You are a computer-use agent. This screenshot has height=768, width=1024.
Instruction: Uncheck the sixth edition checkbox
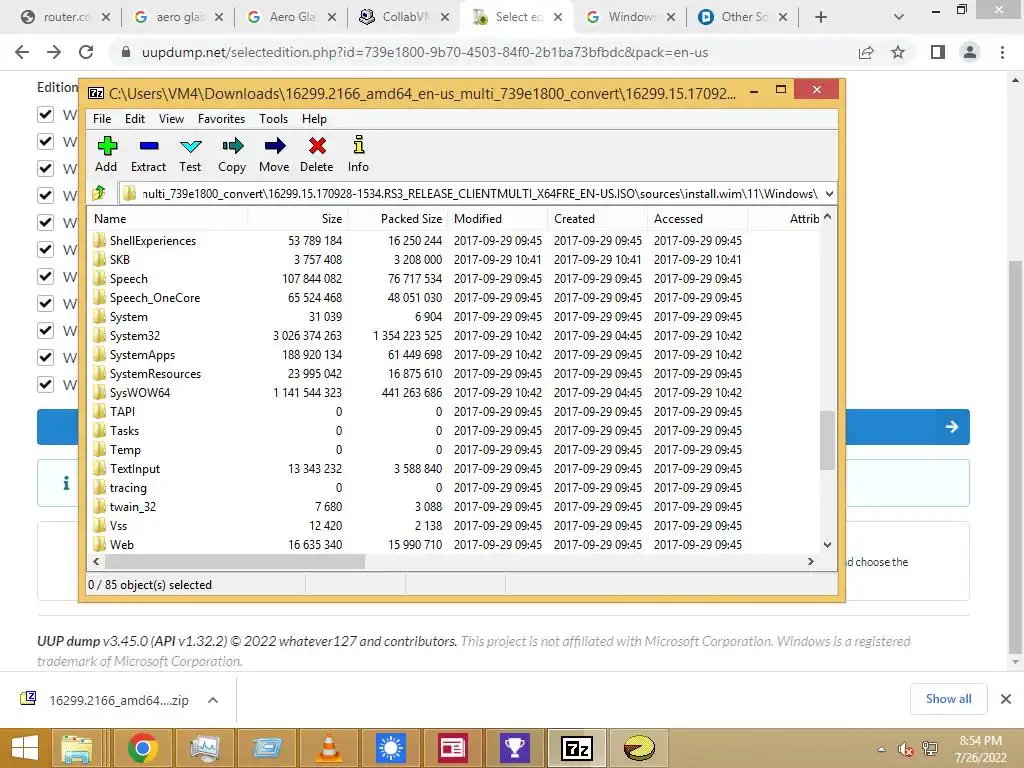tap(45, 249)
